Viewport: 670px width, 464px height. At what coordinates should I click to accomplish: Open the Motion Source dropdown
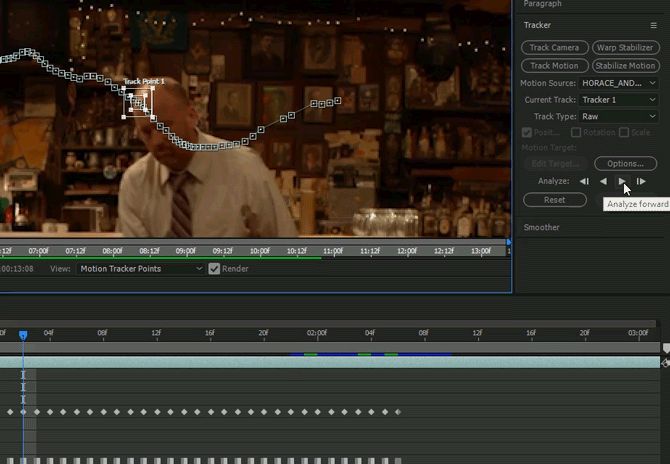click(619, 83)
